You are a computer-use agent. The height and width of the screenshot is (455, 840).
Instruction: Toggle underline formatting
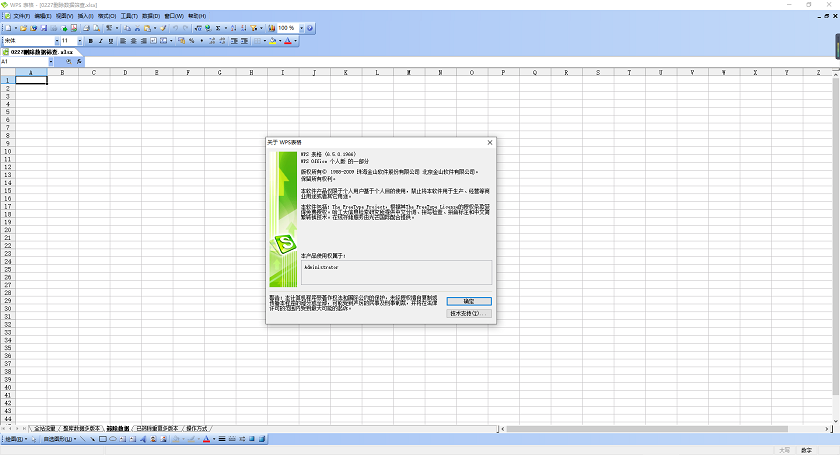tap(111, 41)
